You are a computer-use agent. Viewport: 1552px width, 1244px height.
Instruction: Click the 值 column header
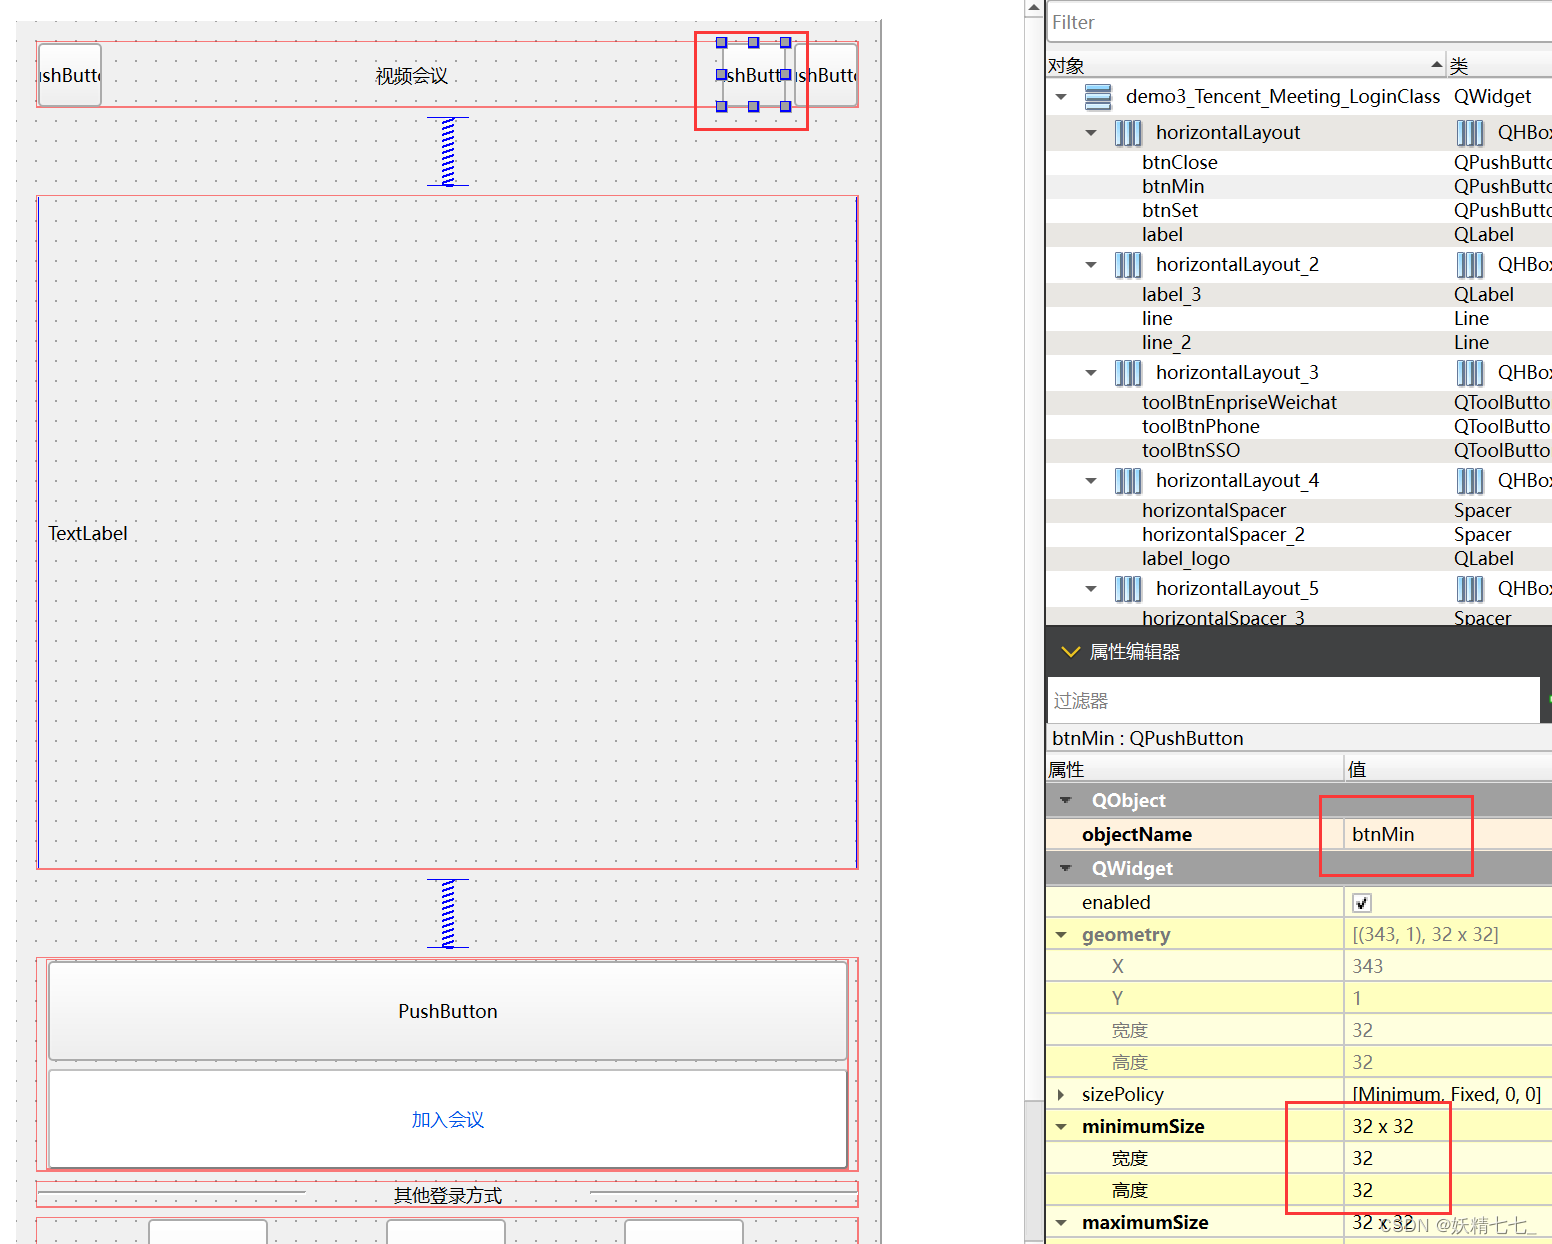pos(1448,769)
